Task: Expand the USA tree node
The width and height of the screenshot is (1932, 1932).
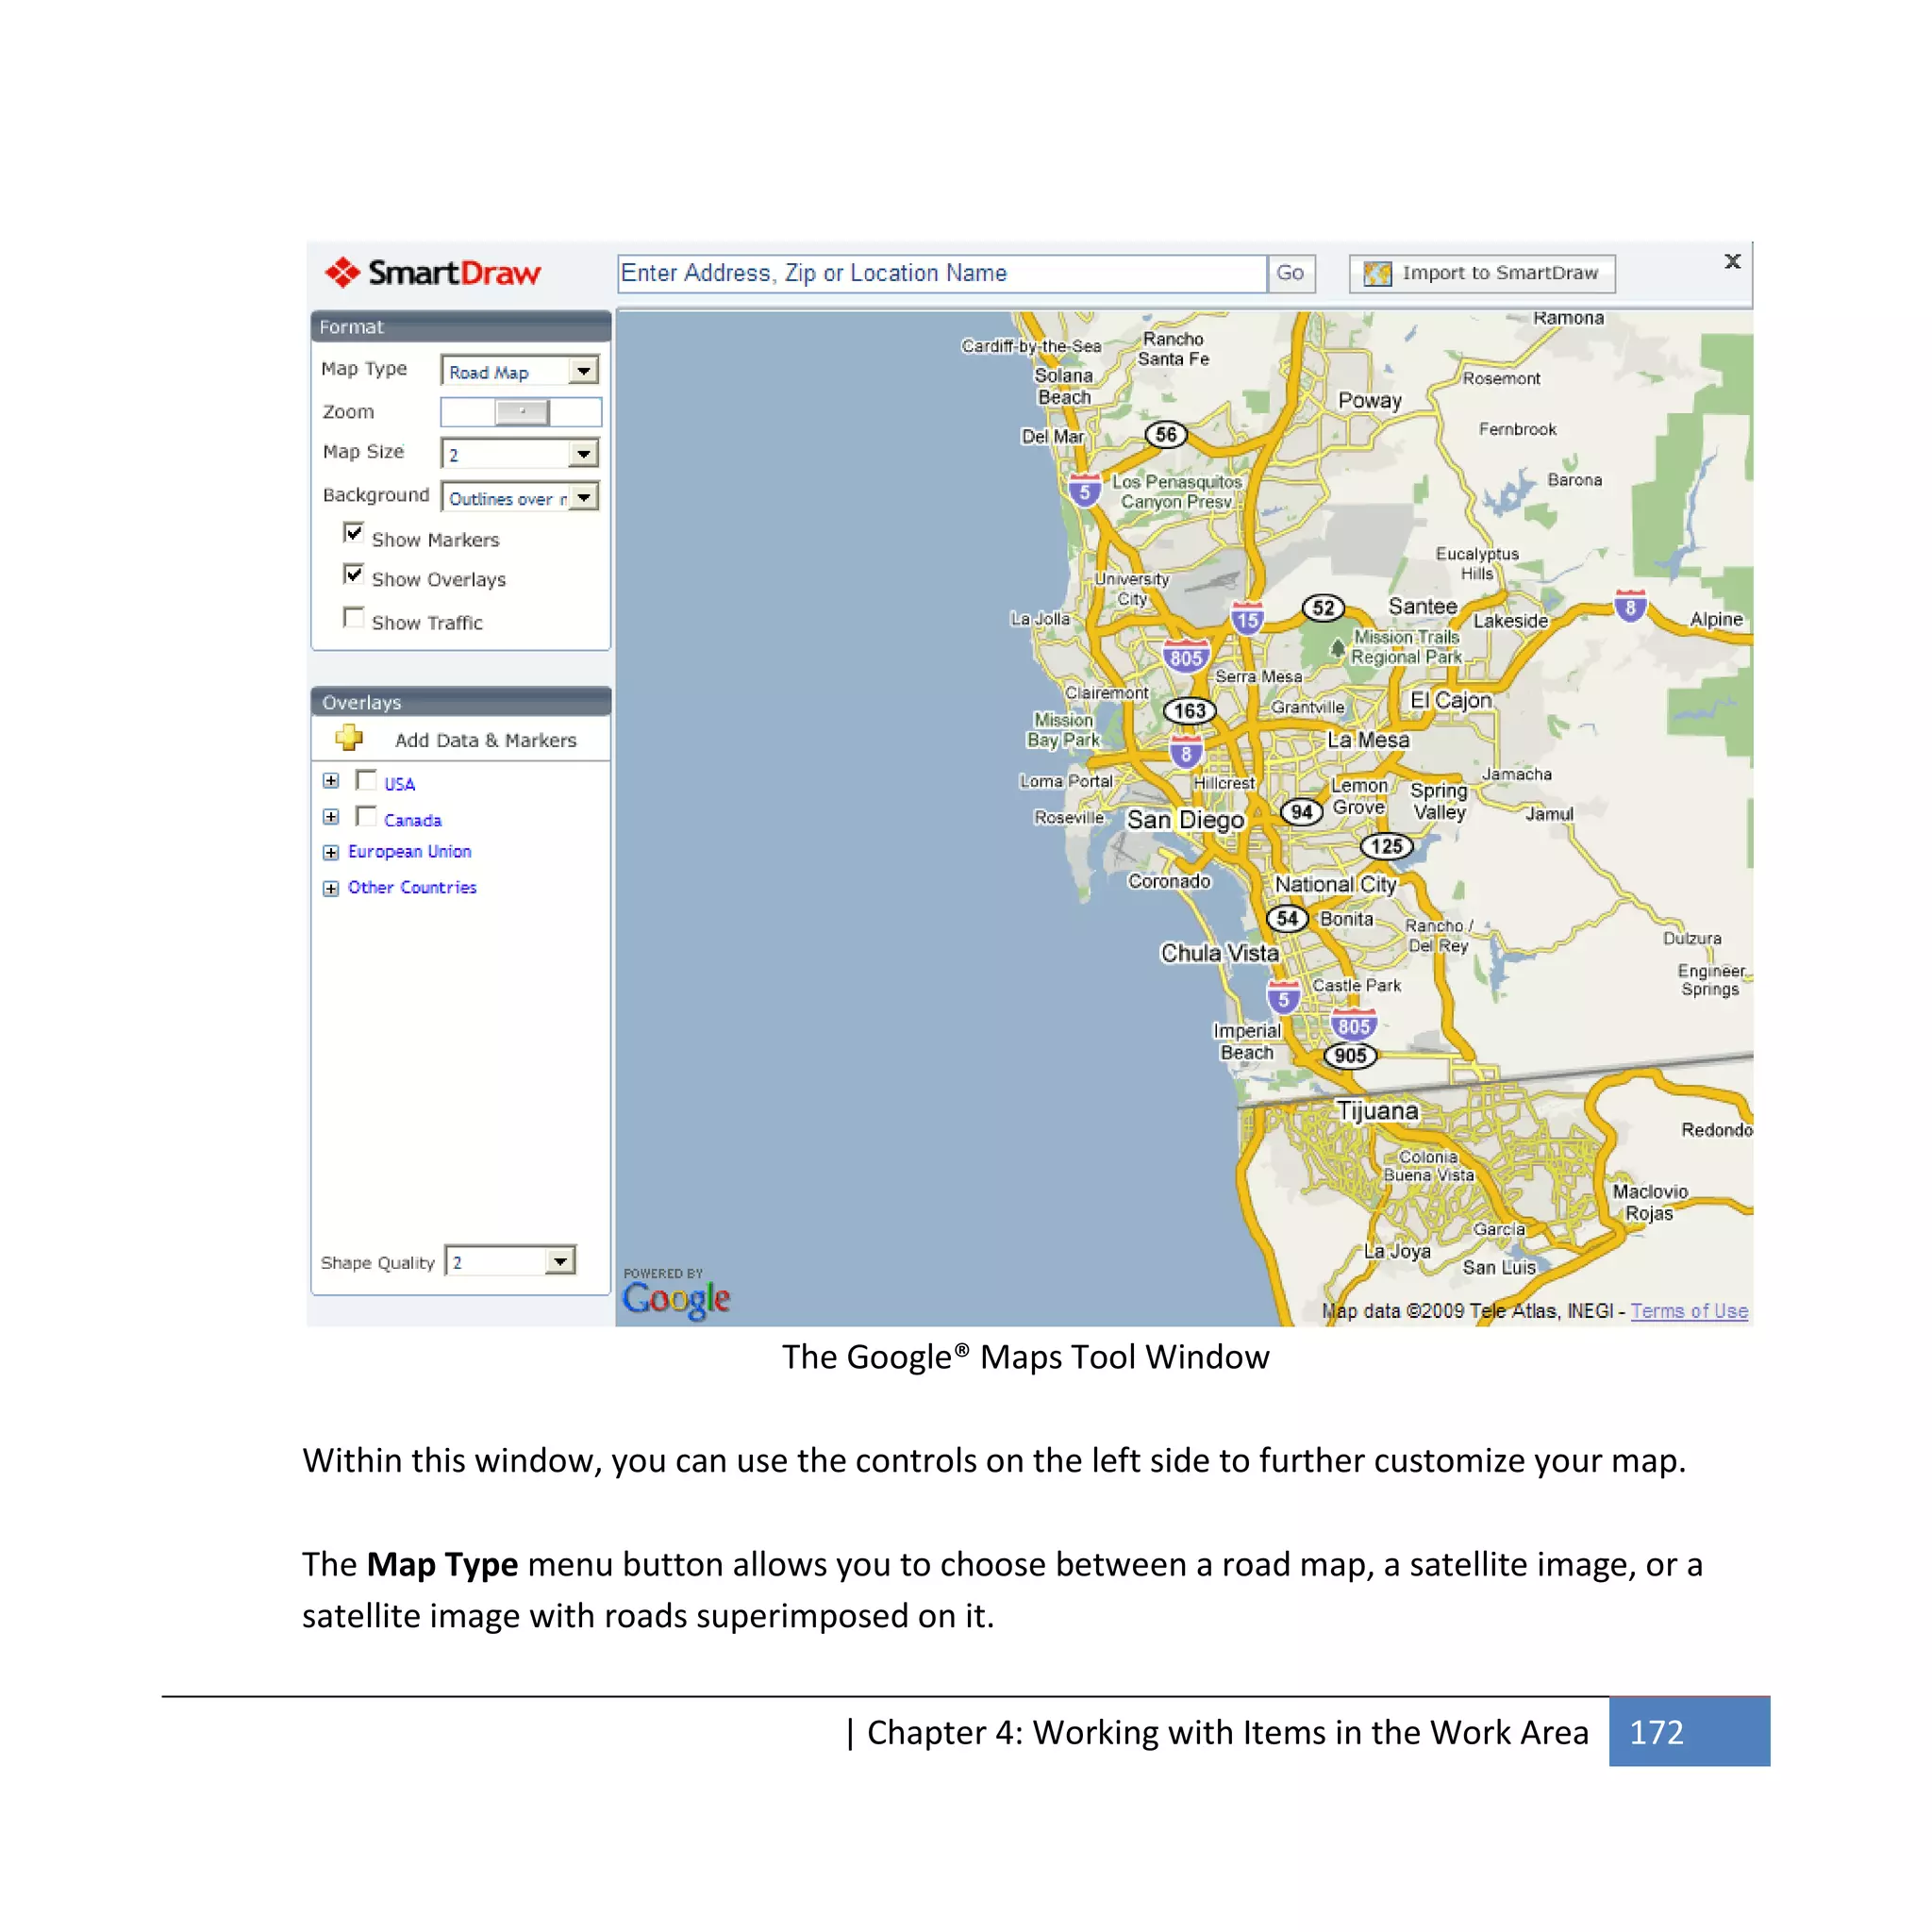Action: click(x=331, y=781)
